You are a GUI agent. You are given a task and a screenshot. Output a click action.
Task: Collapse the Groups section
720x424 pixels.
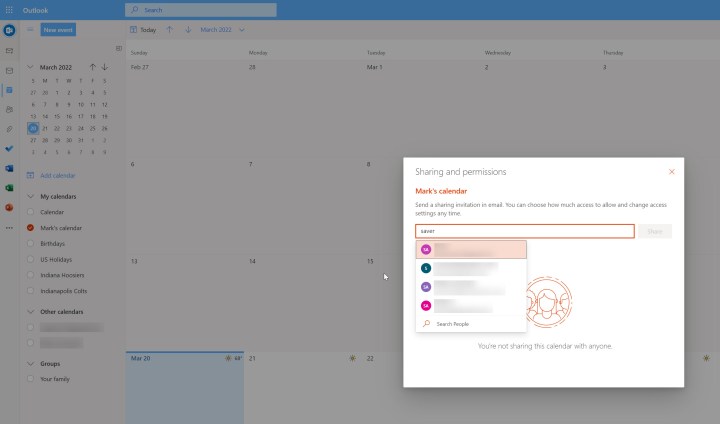(30, 363)
